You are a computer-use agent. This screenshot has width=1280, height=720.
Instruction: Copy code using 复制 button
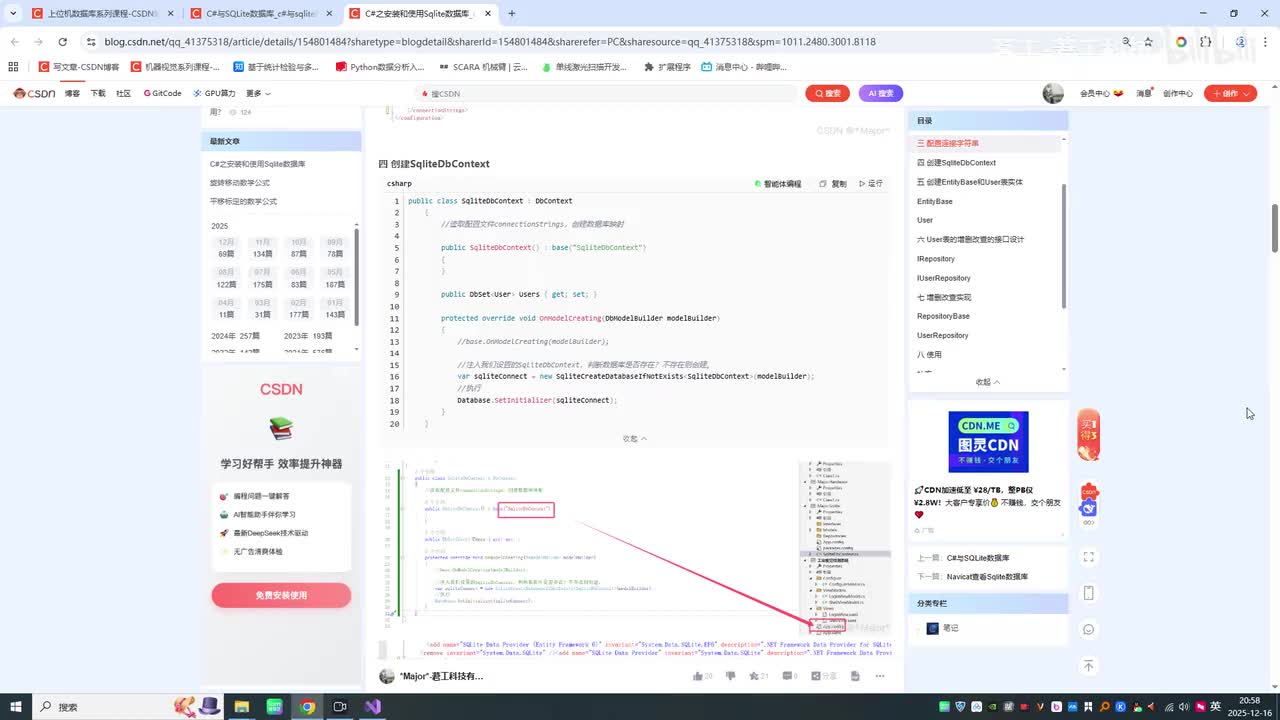pos(833,184)
